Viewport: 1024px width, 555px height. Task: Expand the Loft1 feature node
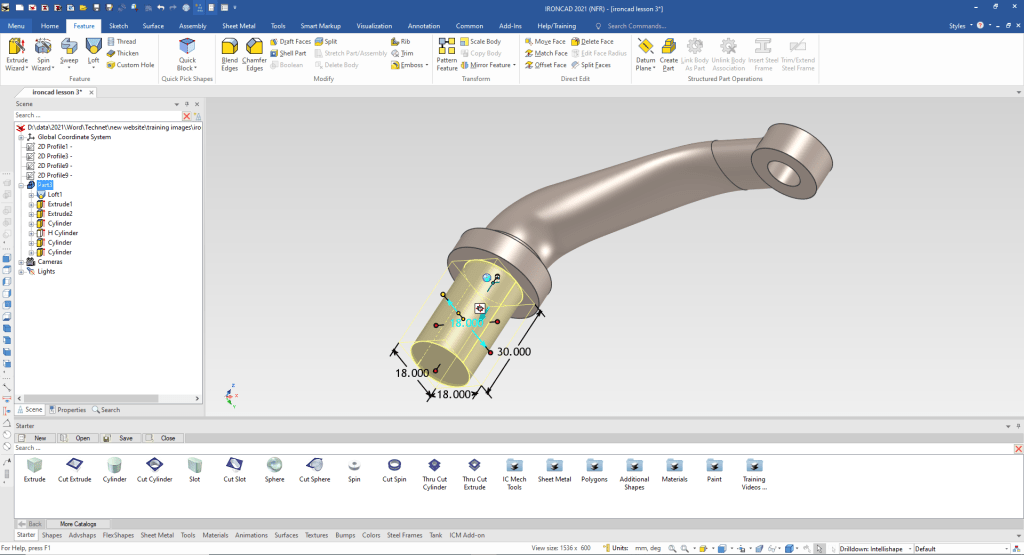point(32,194)
